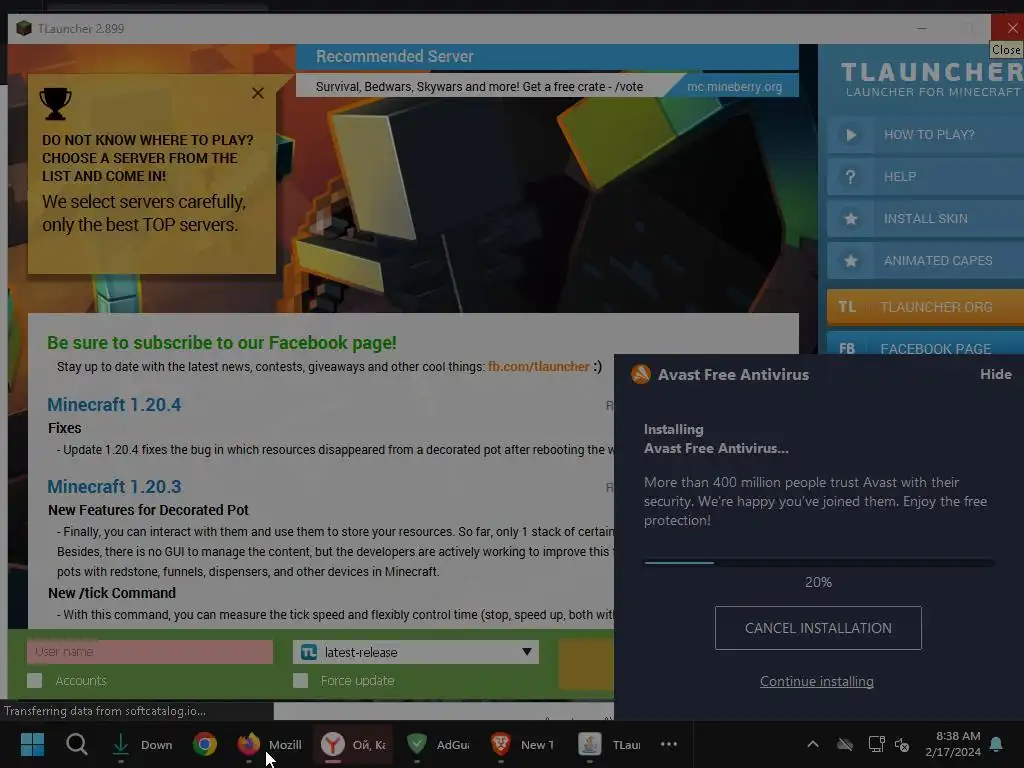Click the Help question mark icon

click(x=850, y=177)
